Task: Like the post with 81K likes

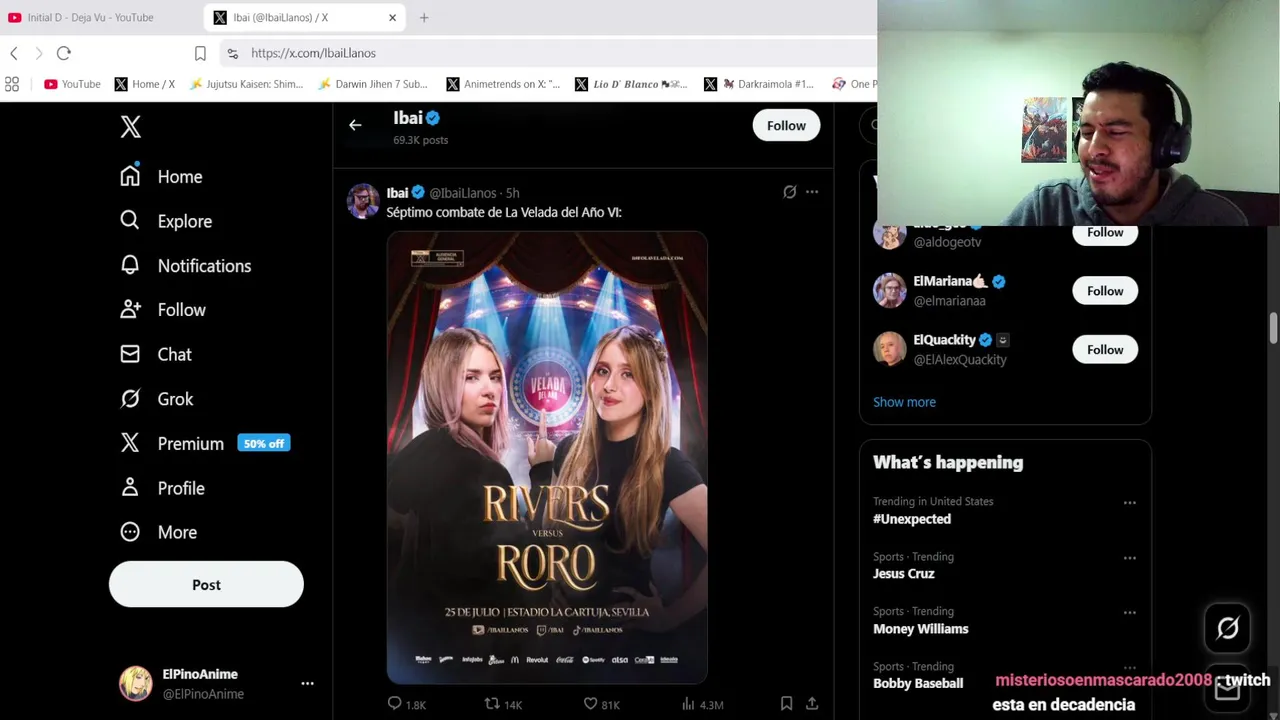Action: 601,704
